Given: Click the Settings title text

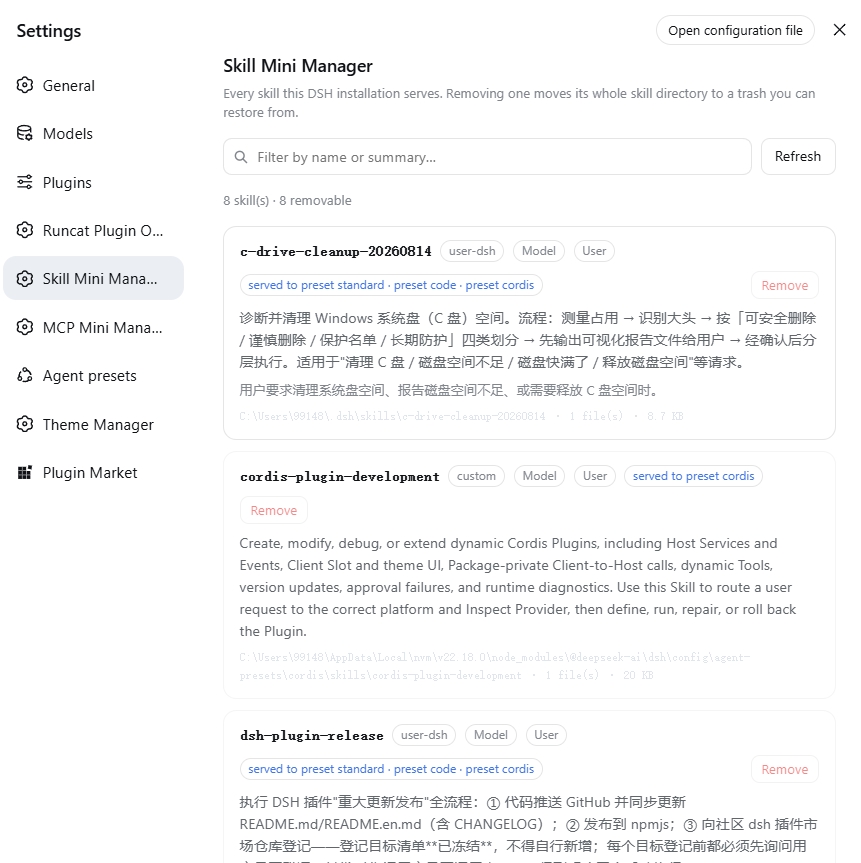Looking at the screenshot, I should (48, 31).
